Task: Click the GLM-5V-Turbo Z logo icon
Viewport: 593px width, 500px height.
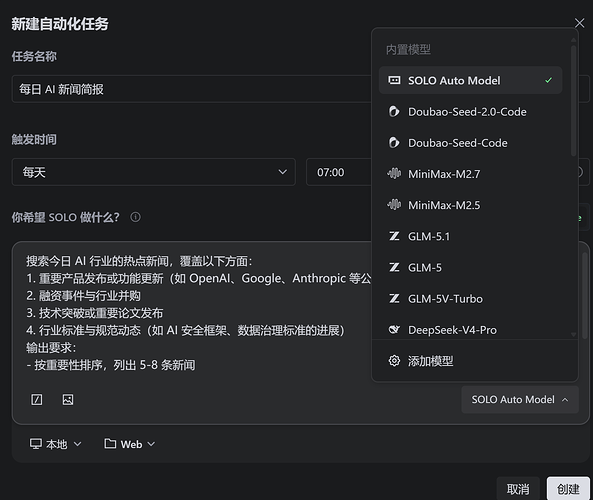Action: [x=394, y=299]
